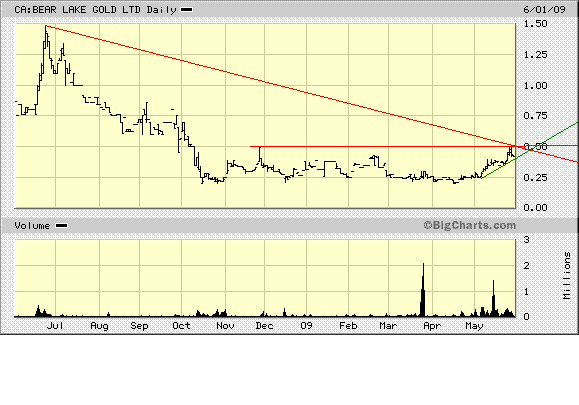Click the price axis label '0.75'

535,116
